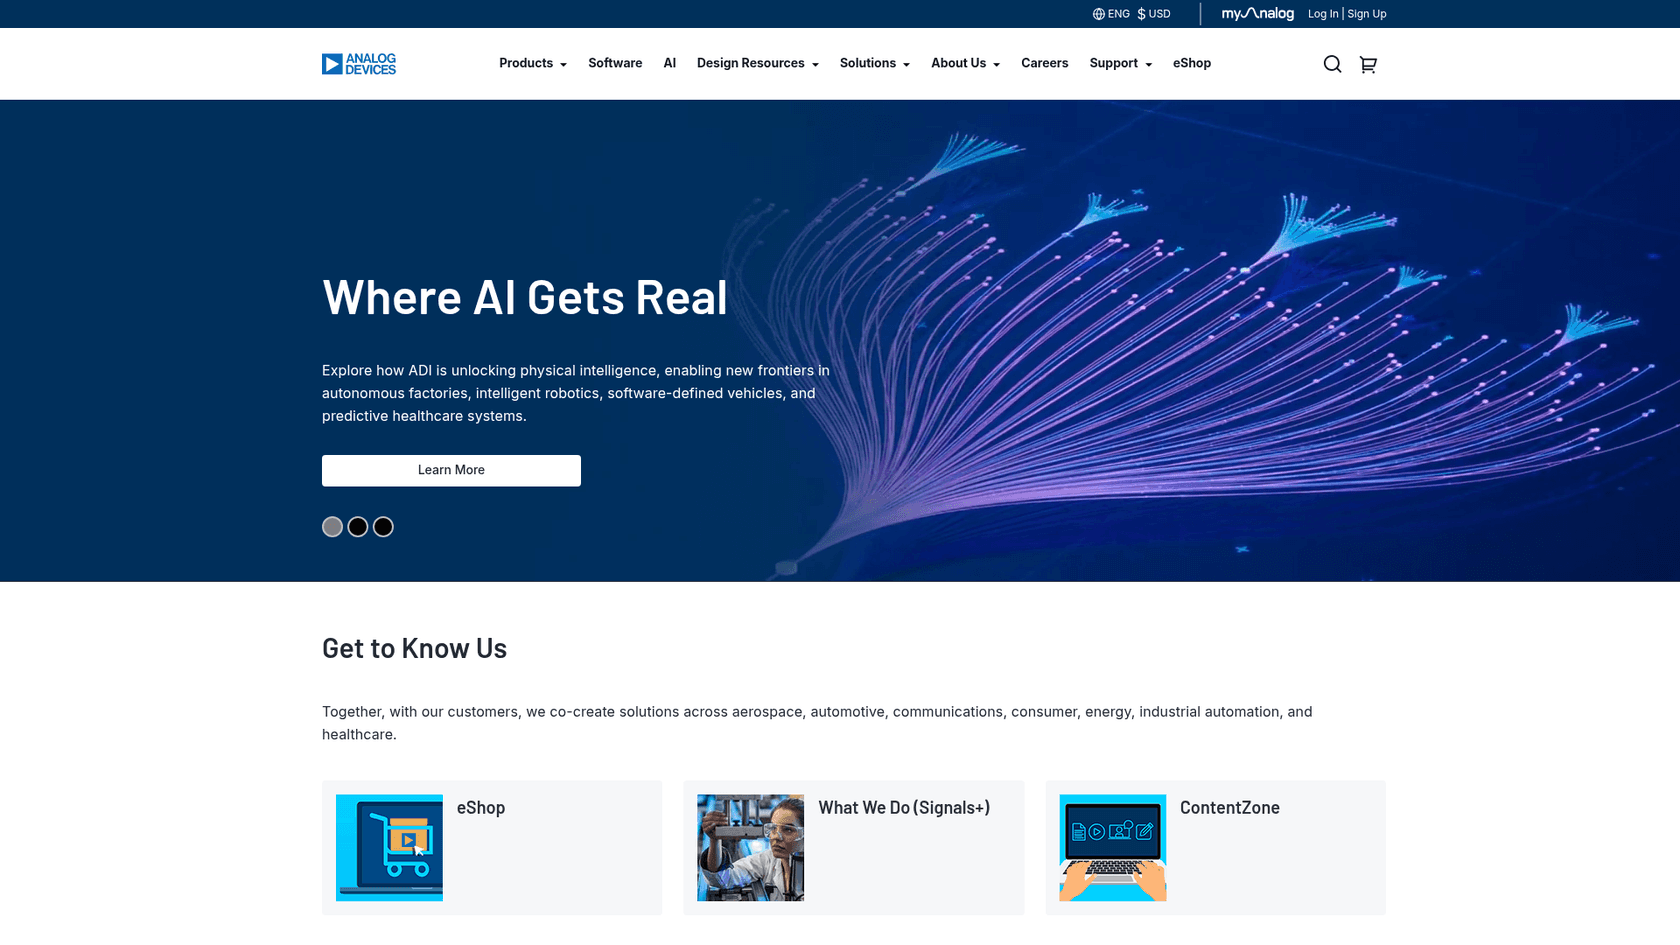This screenshot has width=1680, height=945.
Task: Click the eShop cart illustration thumbnail
Action: (389, 848)
